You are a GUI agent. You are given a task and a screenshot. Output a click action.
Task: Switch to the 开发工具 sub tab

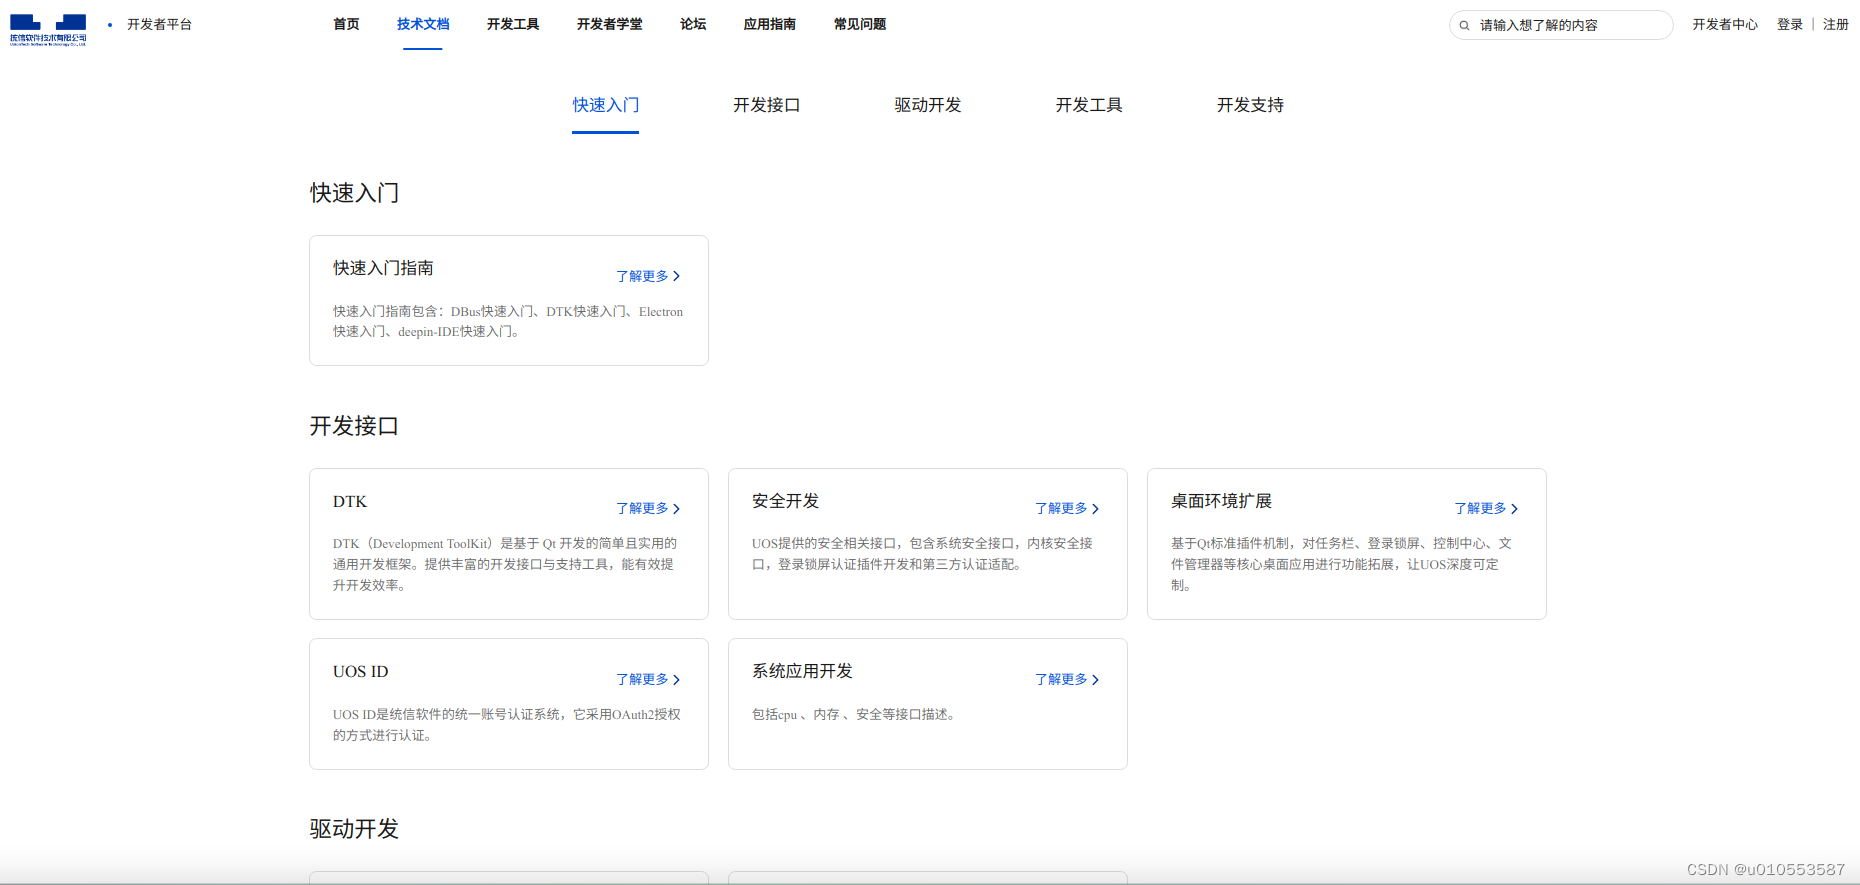1089,105
